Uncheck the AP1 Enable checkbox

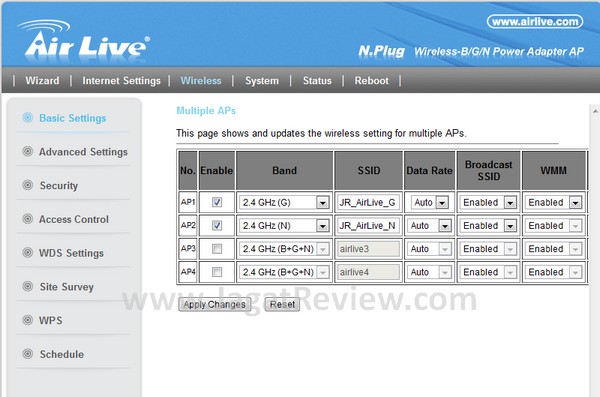coord(217,202)
